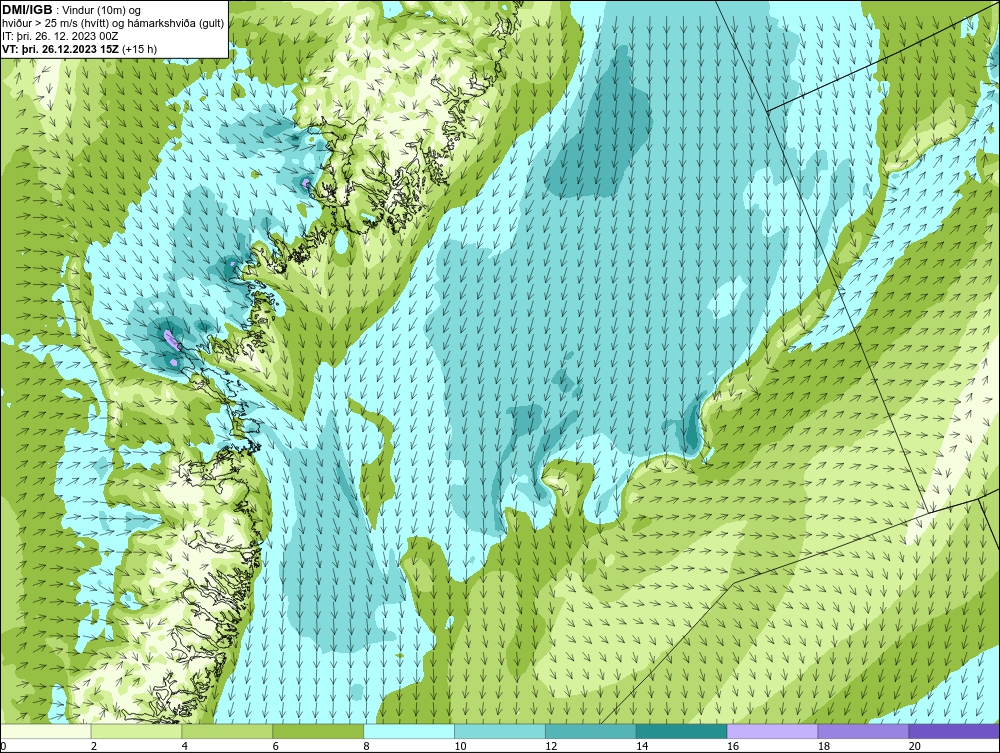The image size is (1000, 753).
Task: Click the above-20 m/s dark violet legend swatch
Action: [x=954, y=731]
